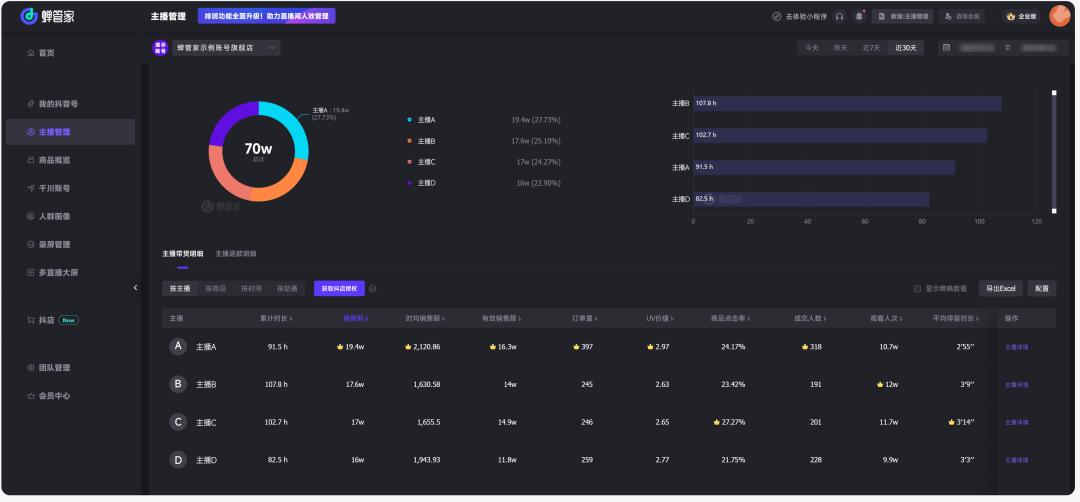This screenshot has height=502, width=1080.
Task: Select the 近7天 time range option
Action: click(871, 47)
